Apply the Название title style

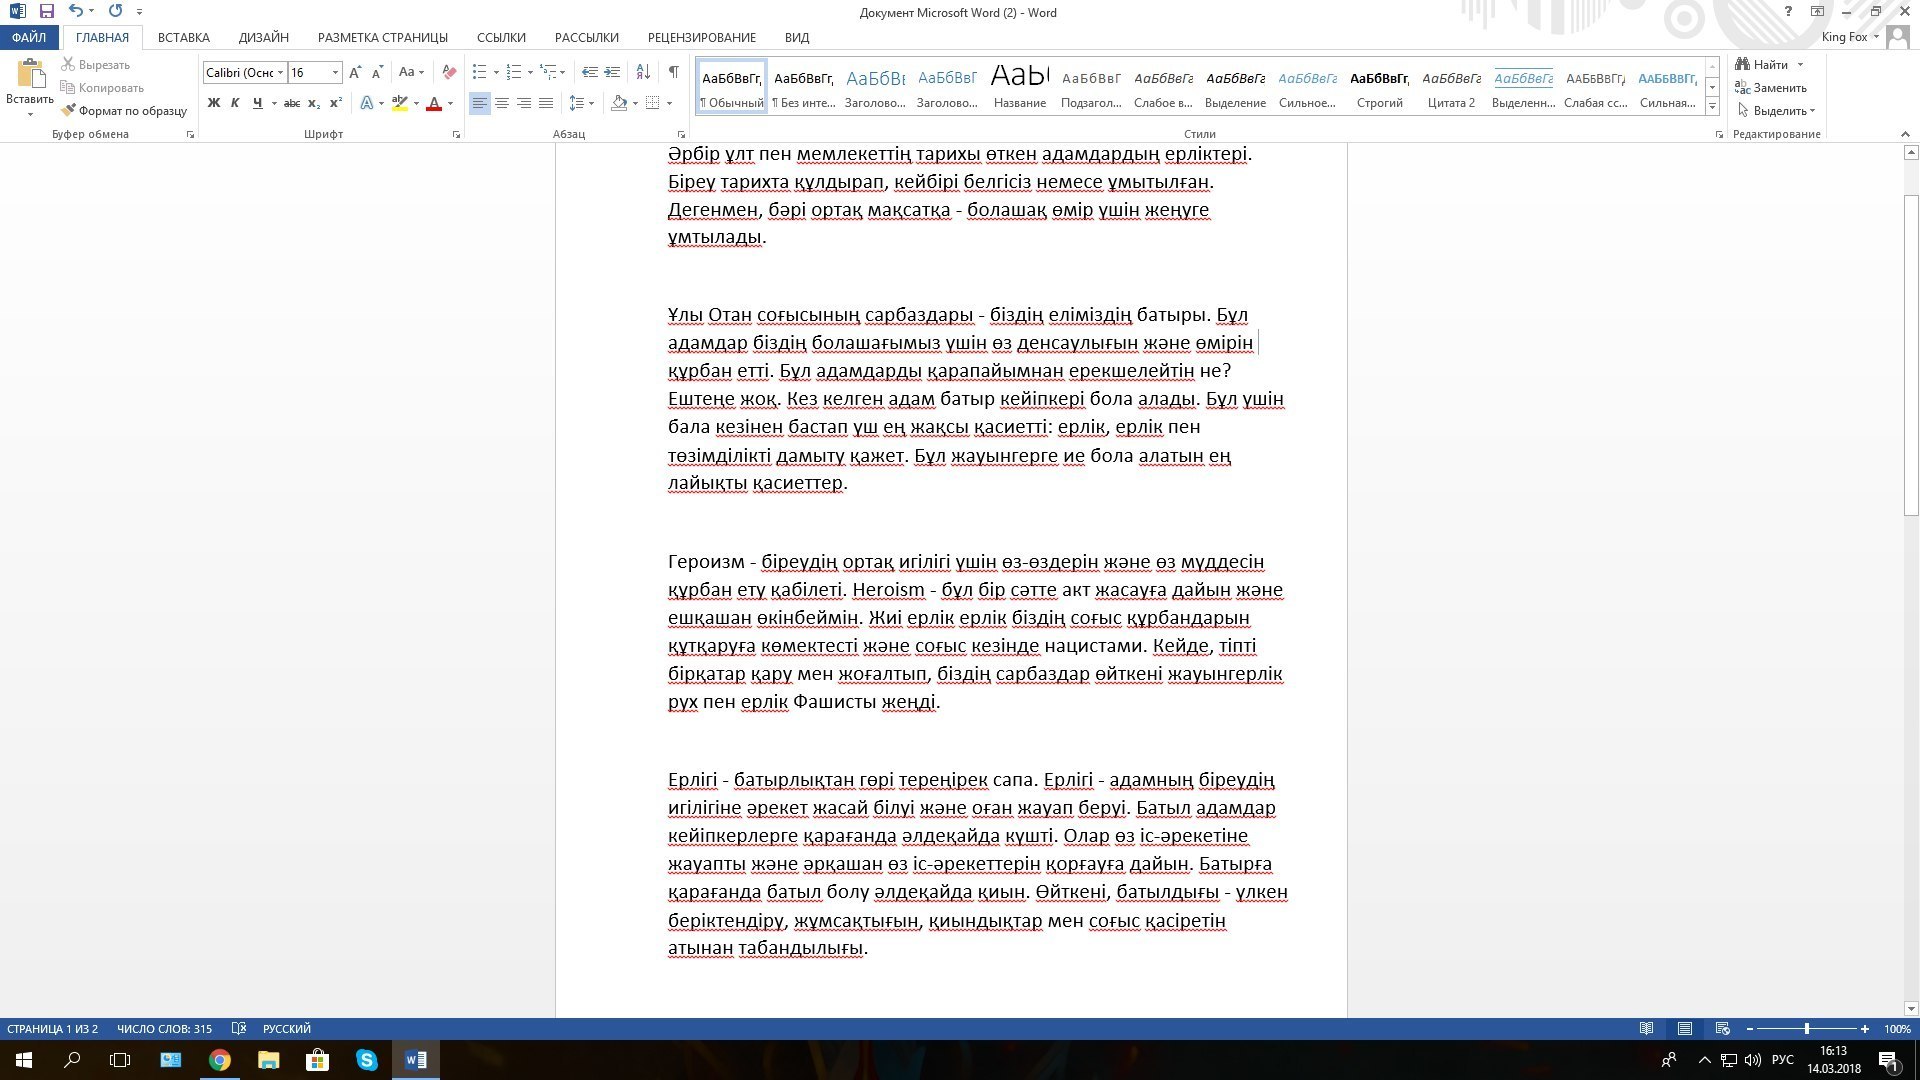click(x=1019, y=86)
